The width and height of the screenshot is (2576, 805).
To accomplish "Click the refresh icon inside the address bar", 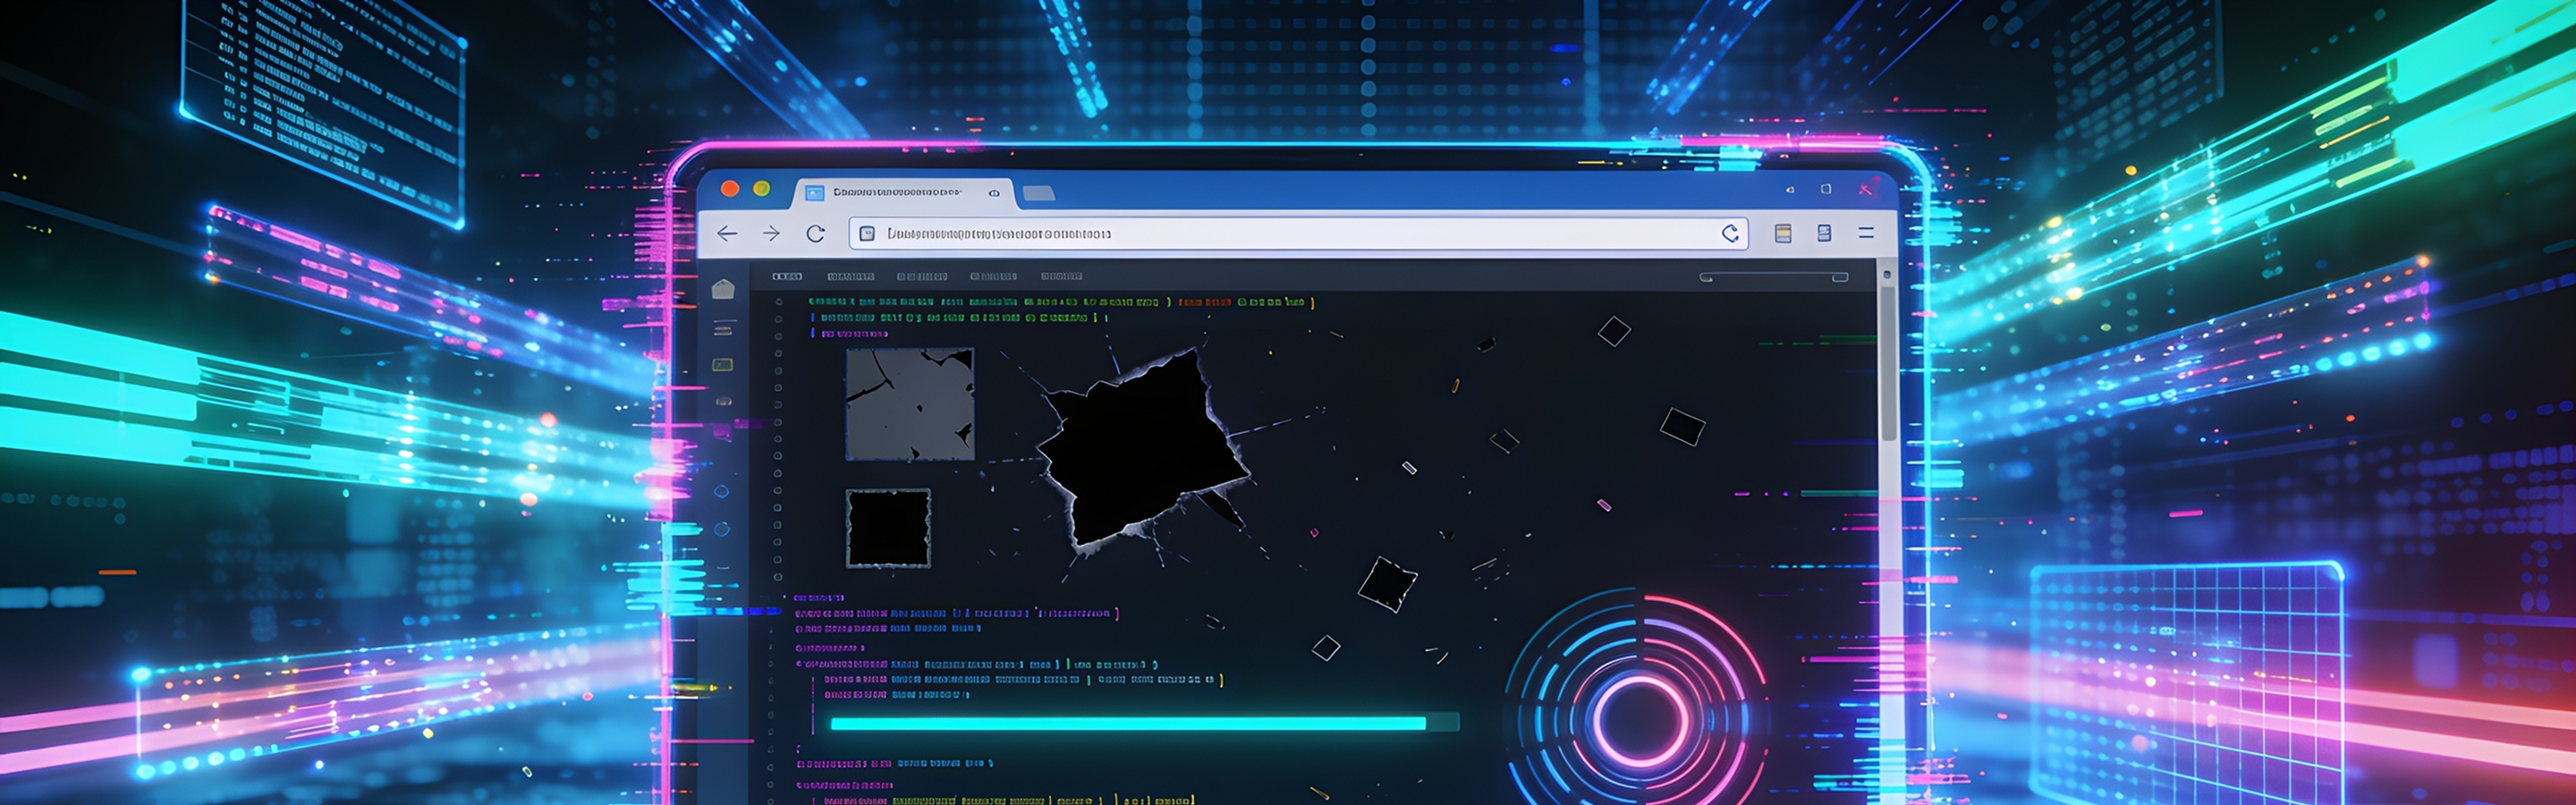I will point(1730,234).
